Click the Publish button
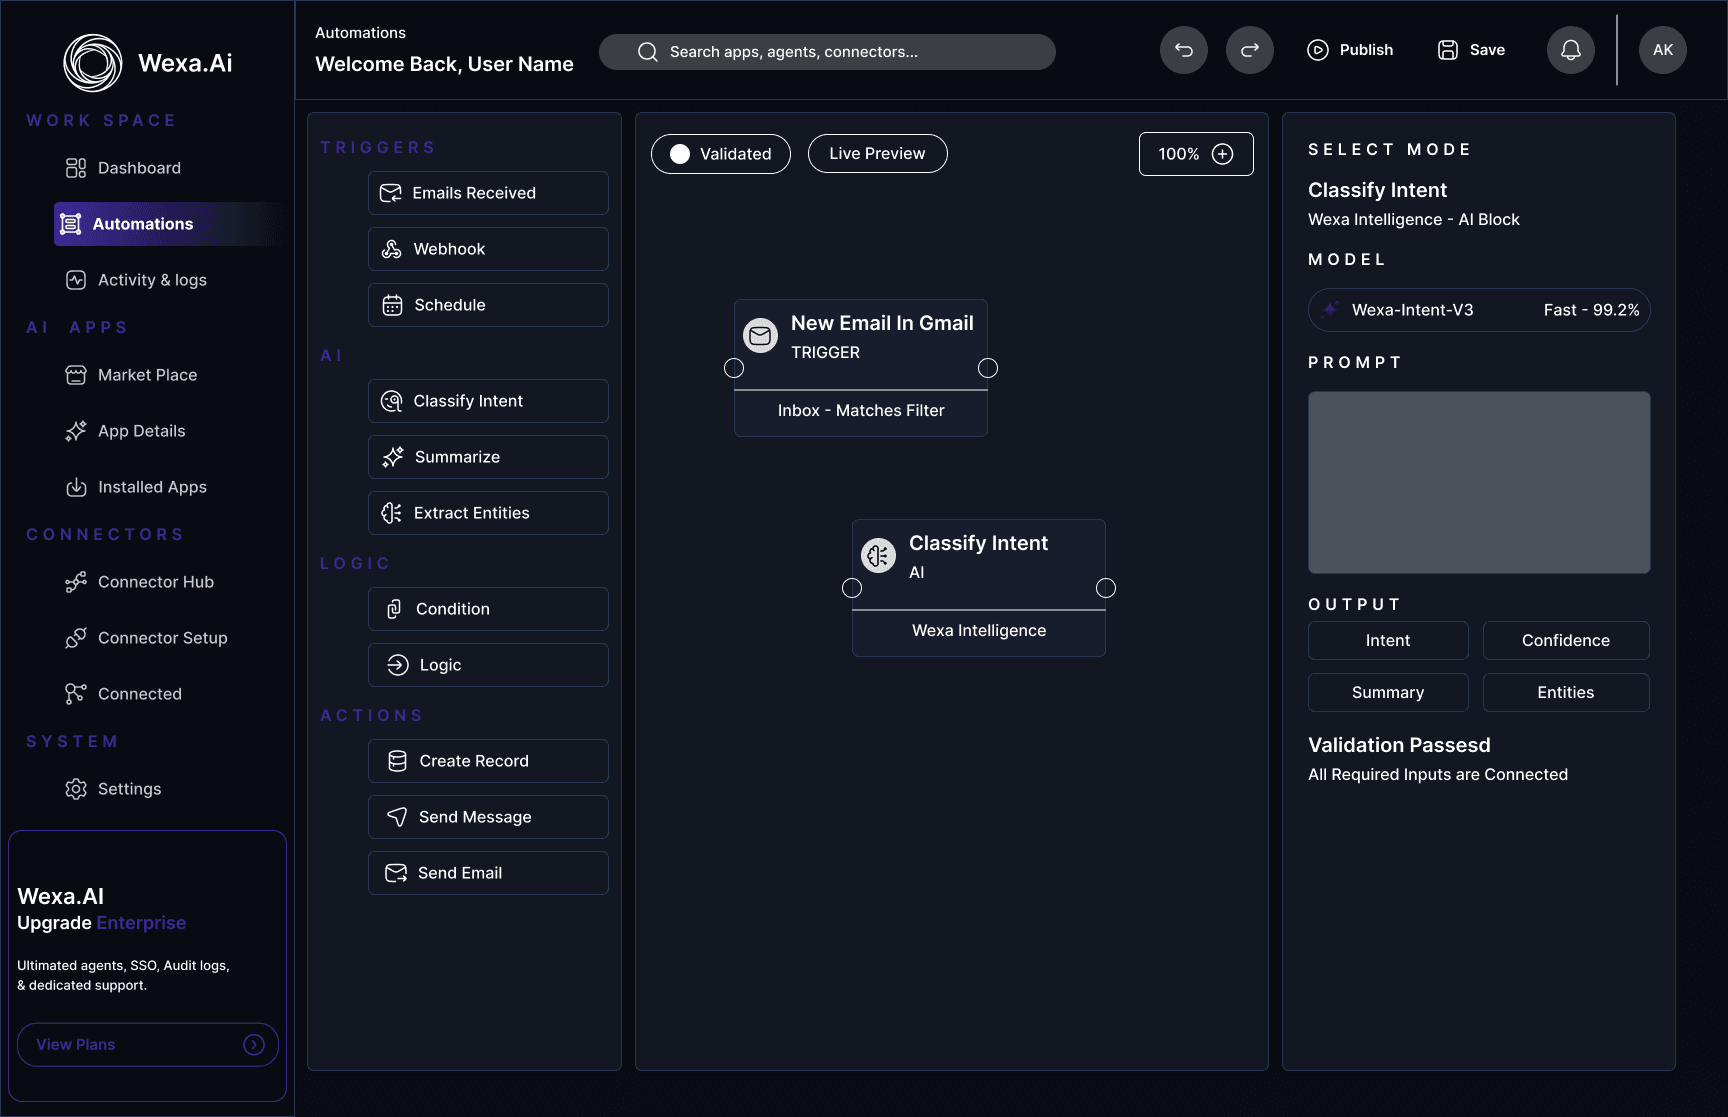Screen dimensions: 1728x1117 tap(1350, 50)
